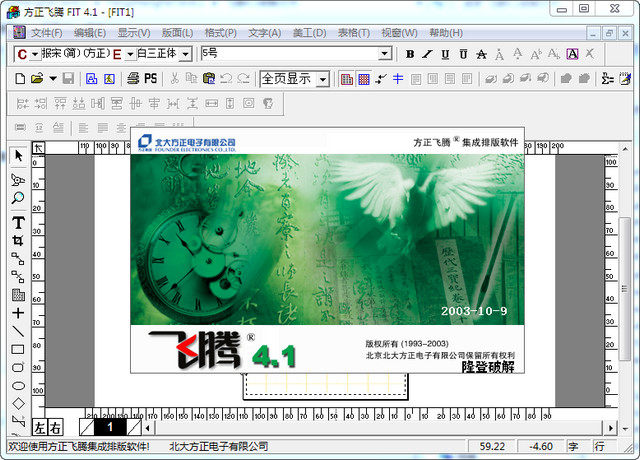This screenshot has width=640, height=460.
Task: Click the vertical scrollbar down arrow
Action: pyautogui.click(x=624, y=429)
